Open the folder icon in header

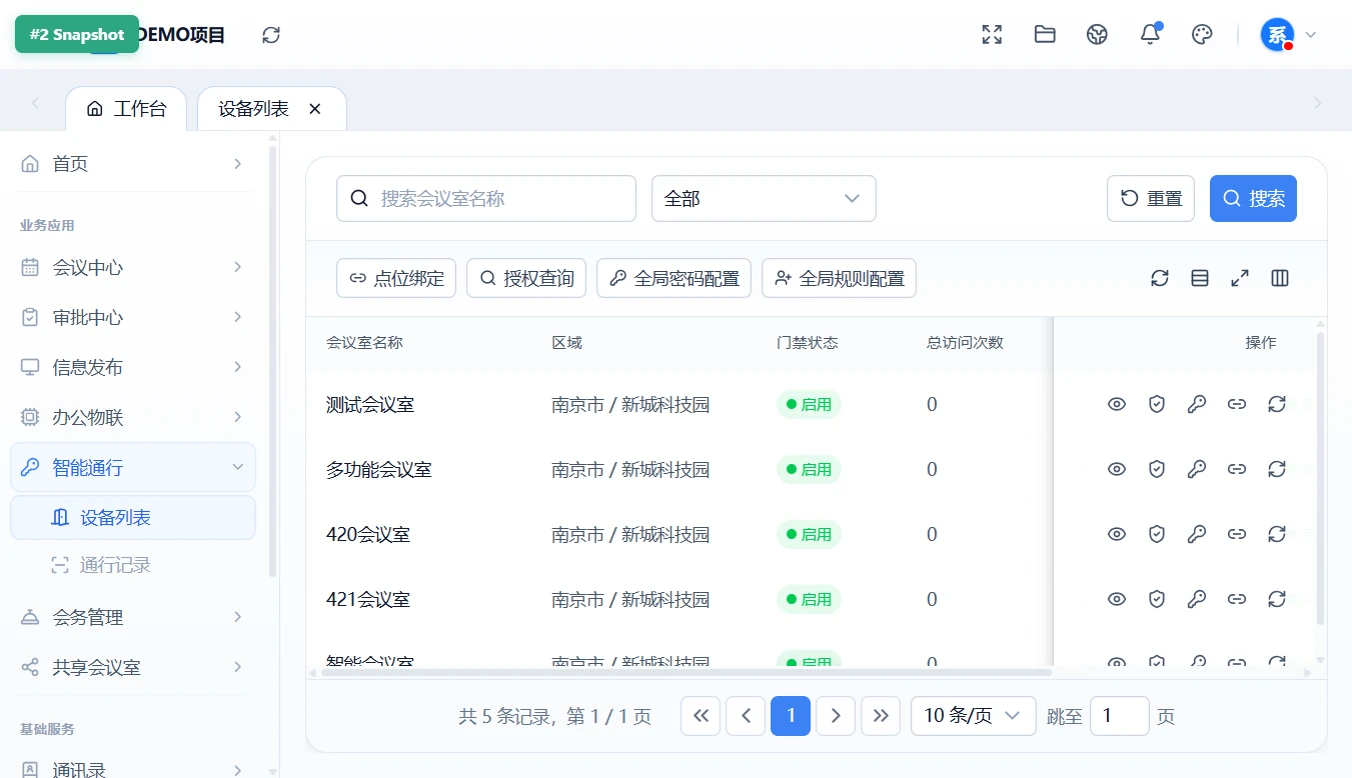1045,35
